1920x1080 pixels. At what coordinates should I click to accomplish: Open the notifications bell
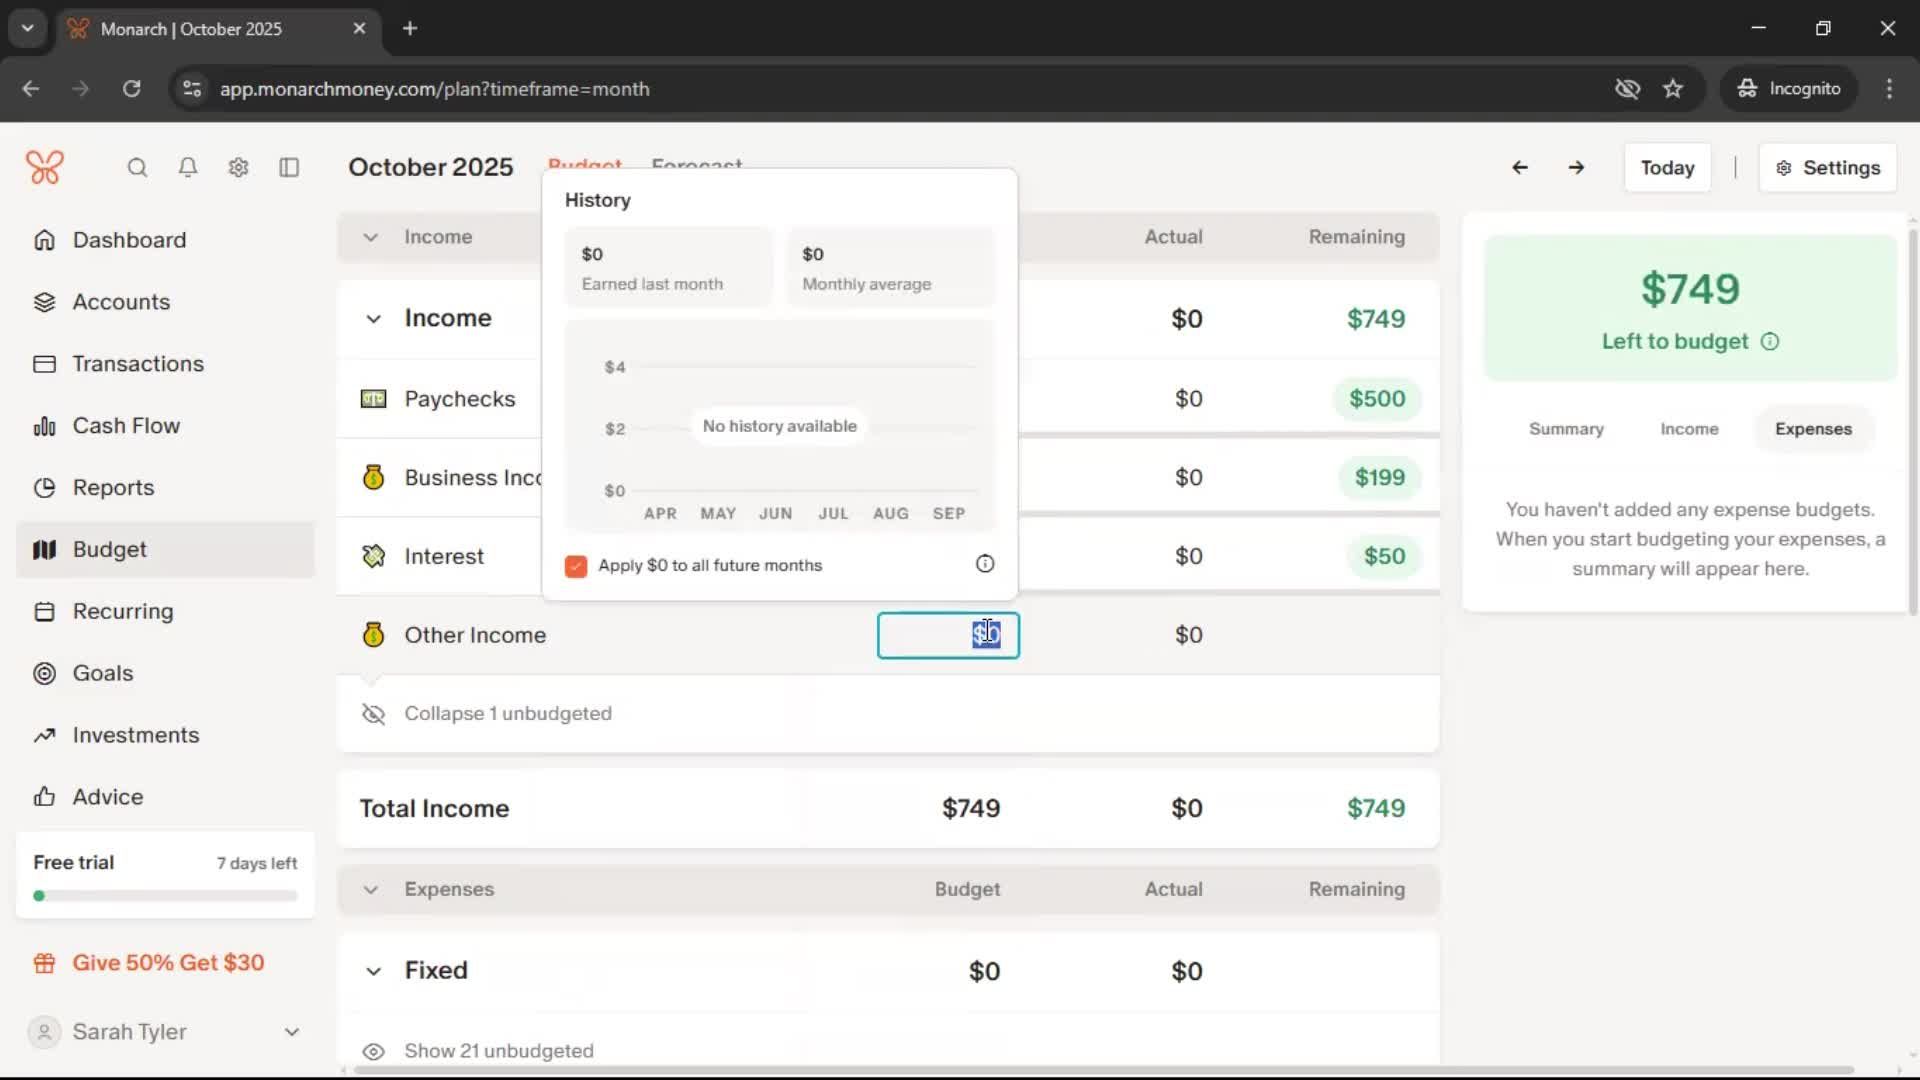click(x=187, y=168)
